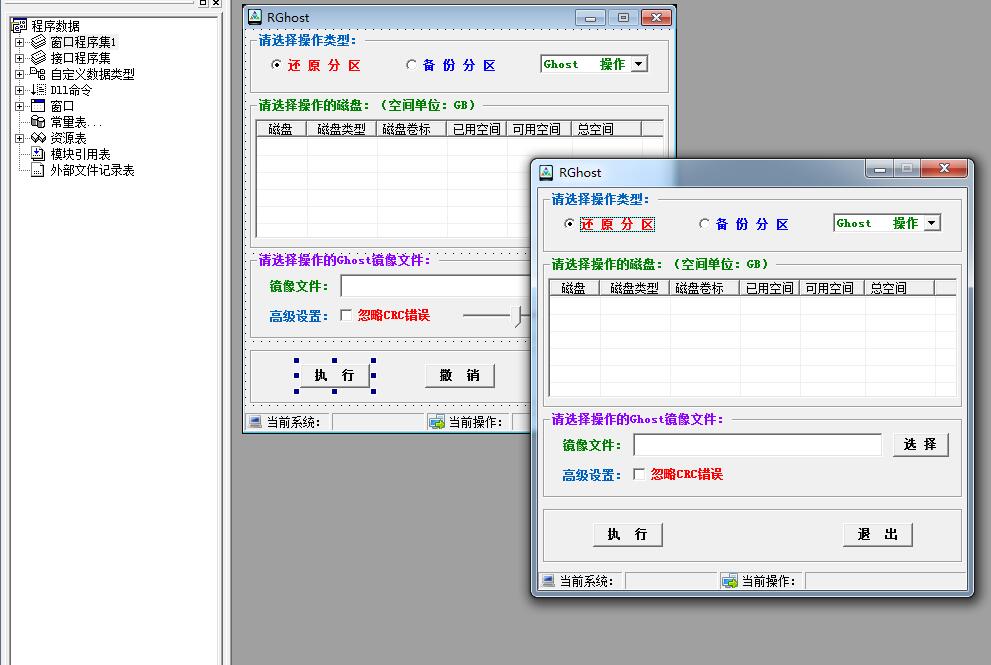Click the 磁盘 column header in the front RGhost window

click(x=574, y=288)
